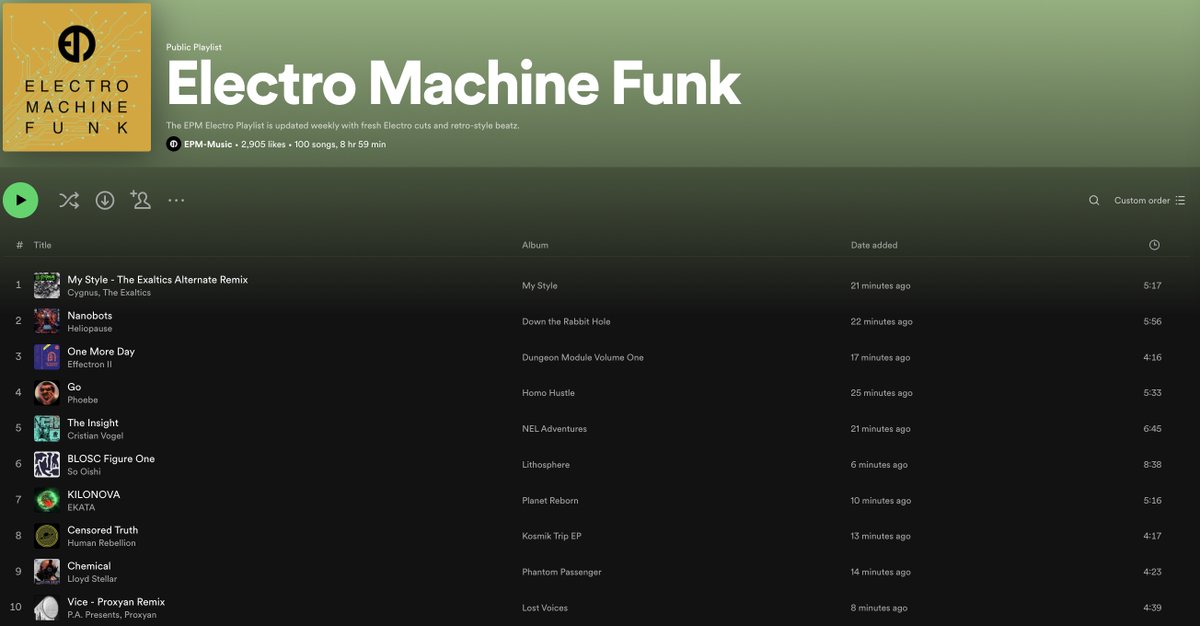Click track number 7 in the list
Viewport: 1200px width, 626px height.
(x=18, y=500)
